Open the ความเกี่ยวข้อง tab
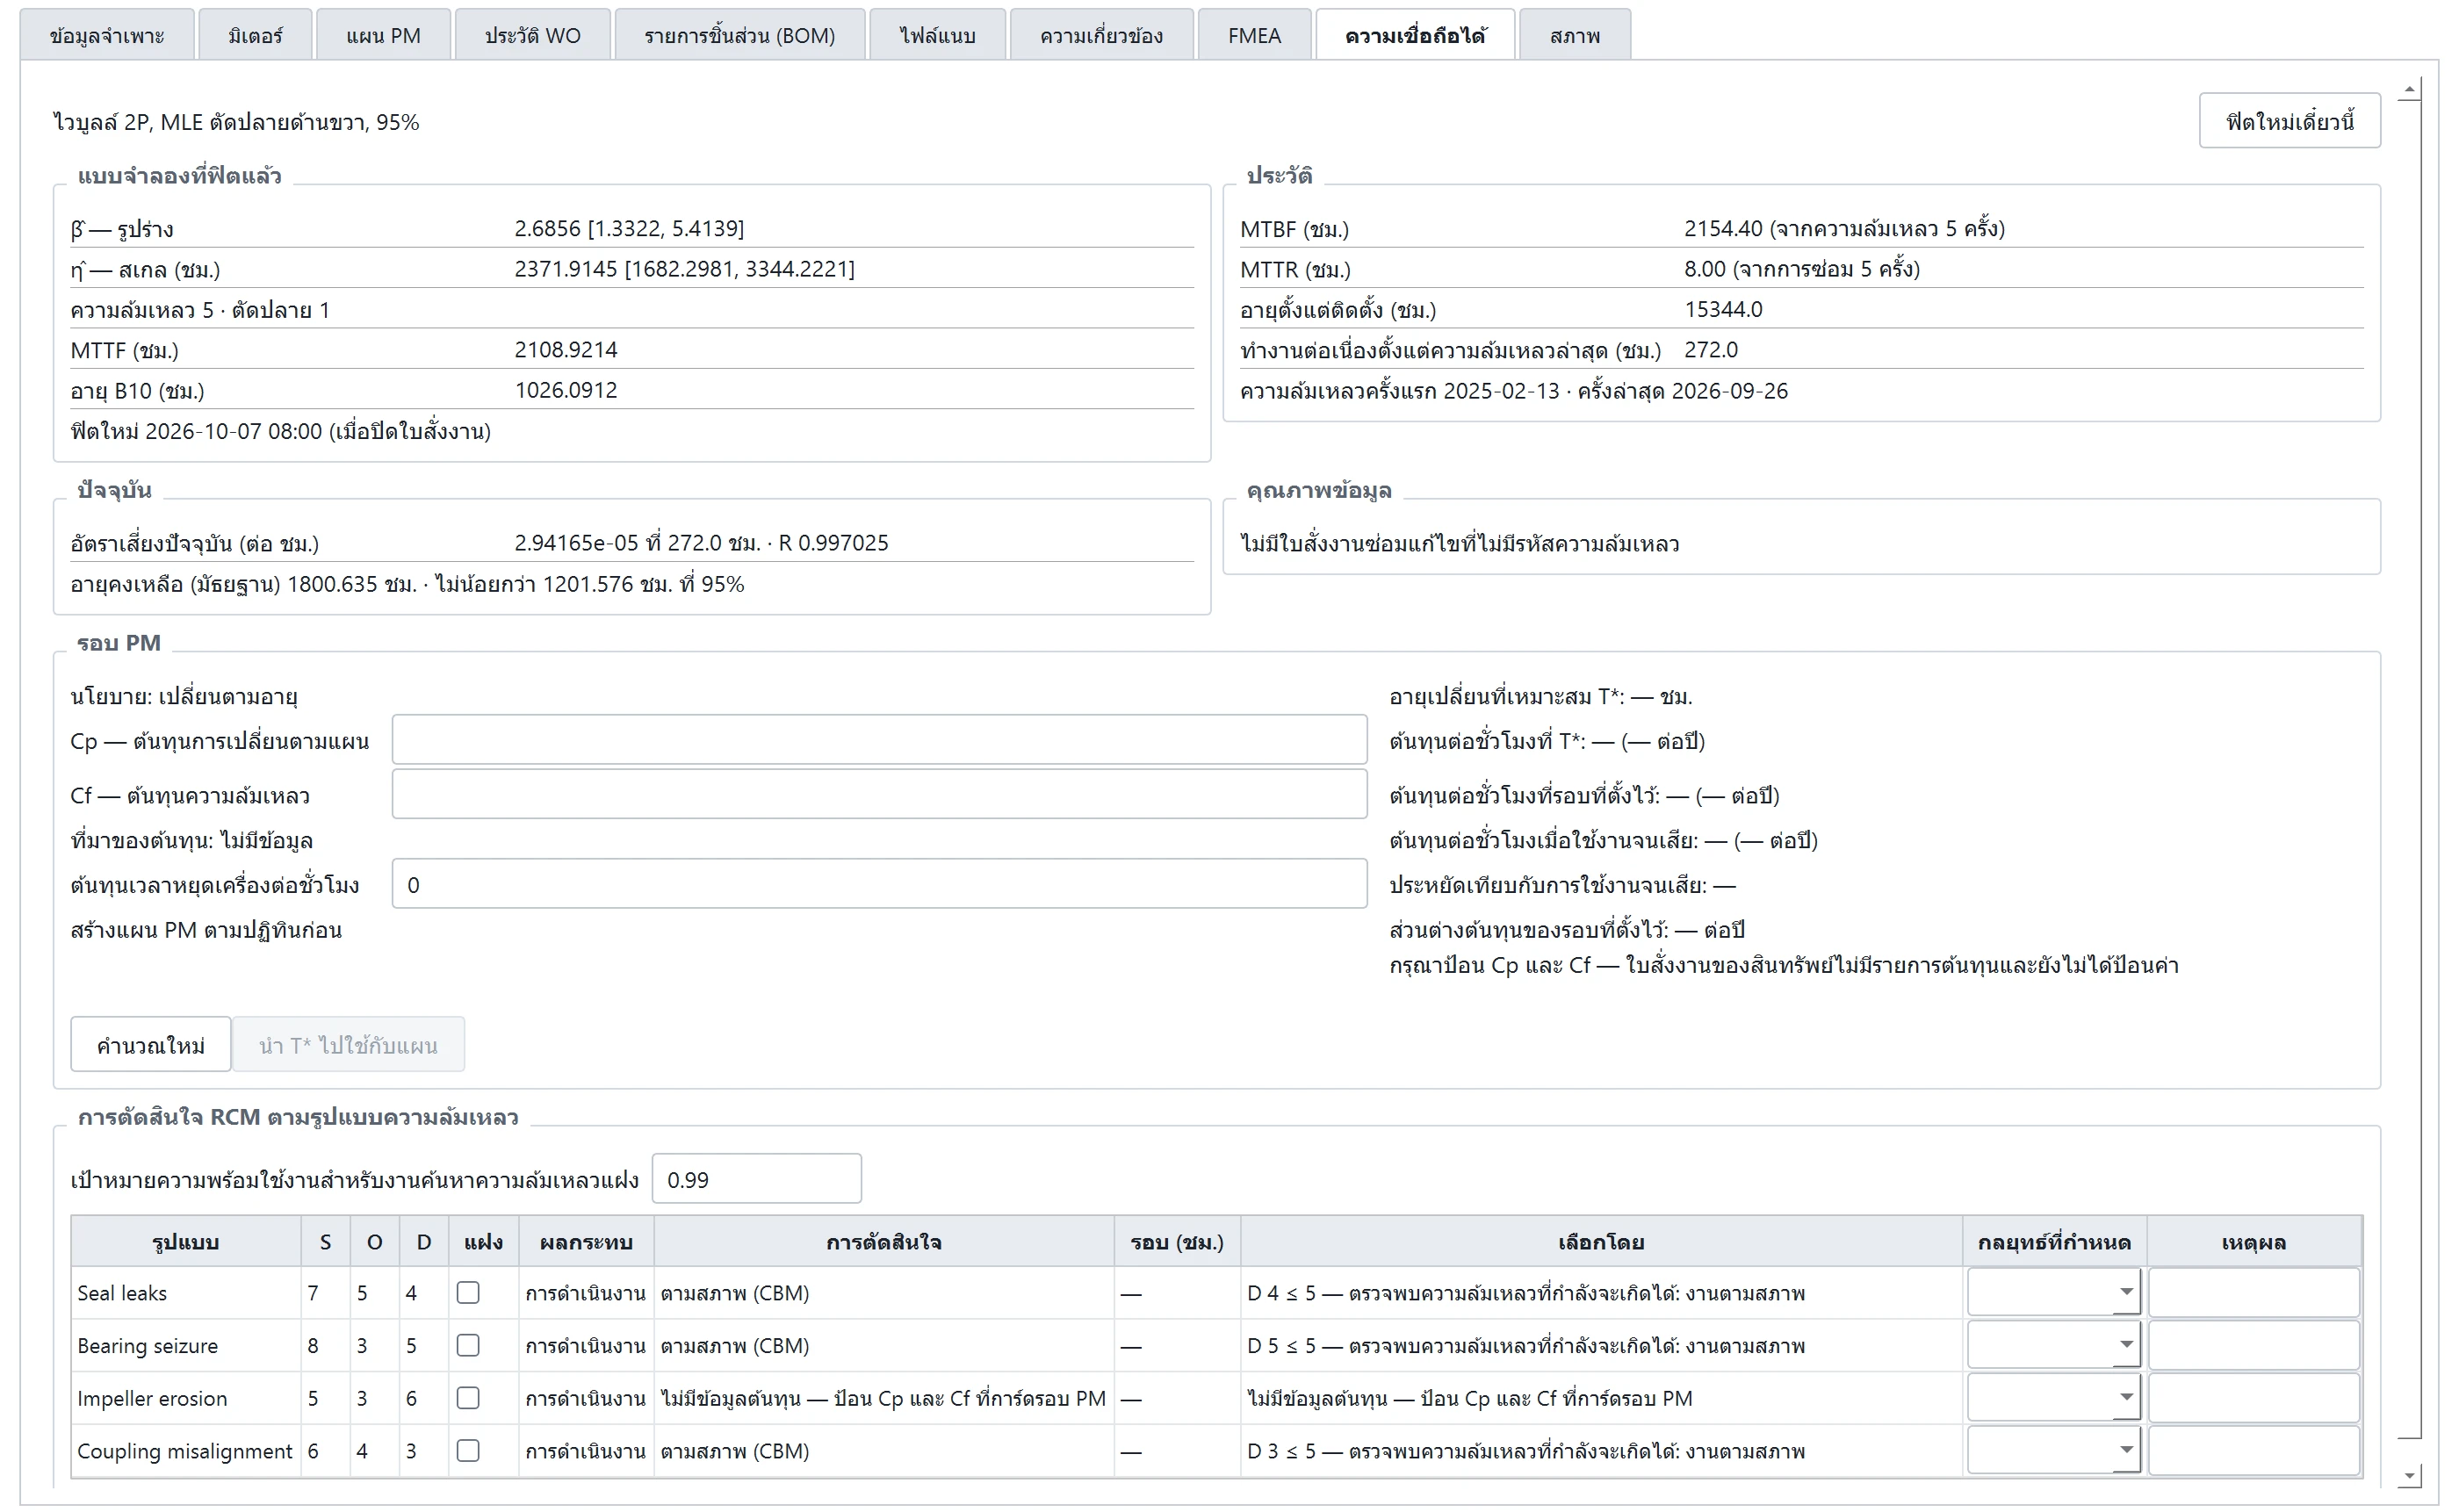The image size is (2459, 1512). [1101, 35]
